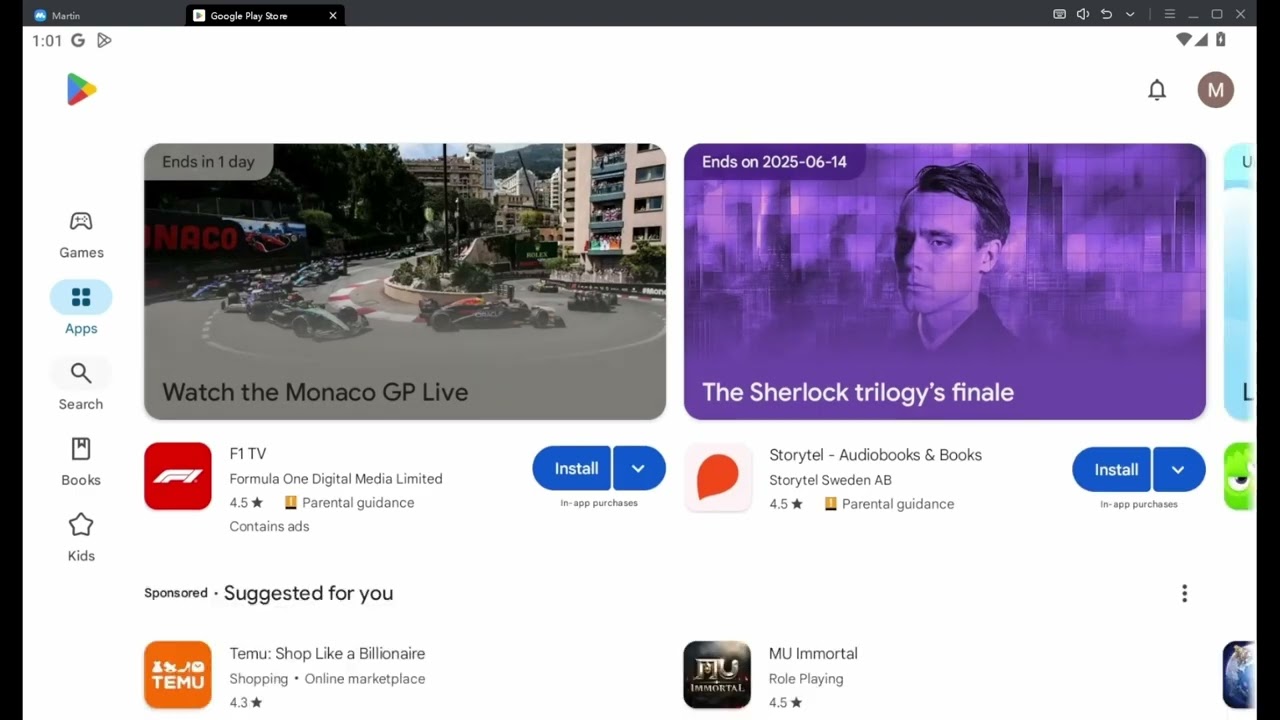Click the back arrow icon in the title bar
Viewport: 1280px width, 720px height.
click(1106, 14)
